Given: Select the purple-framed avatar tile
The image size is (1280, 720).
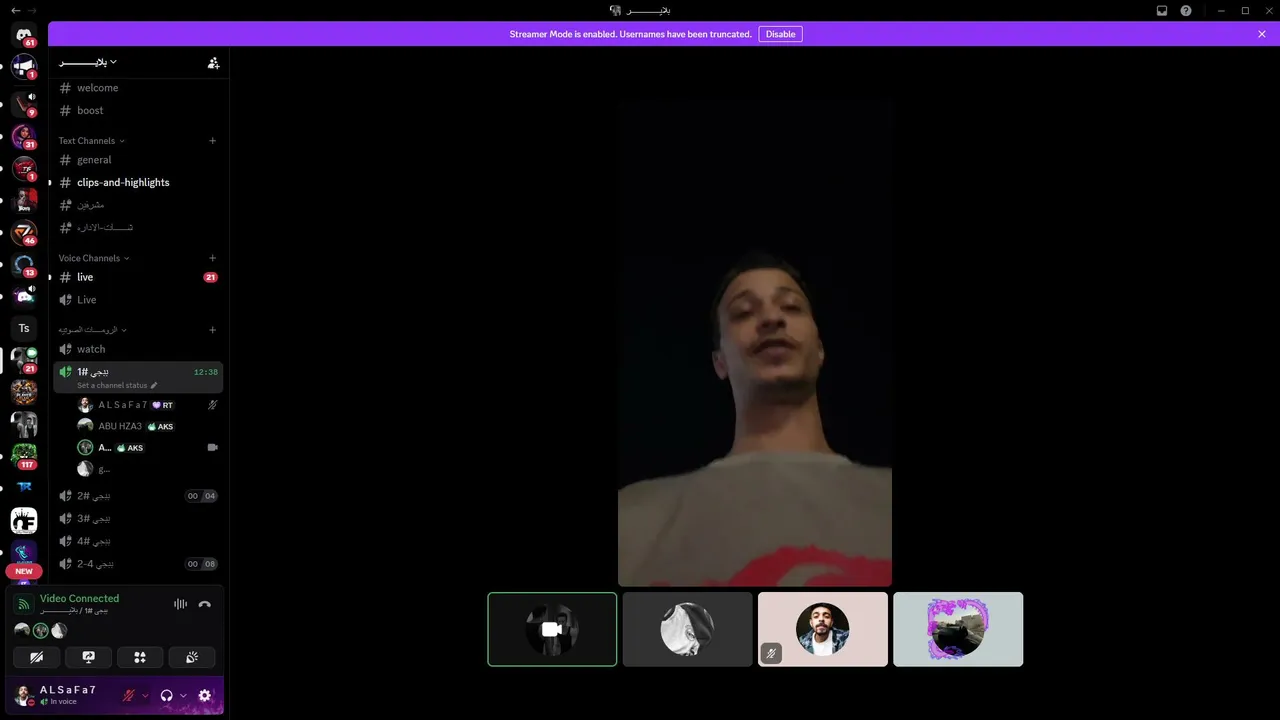Looking at the screenshot, I should click(x=958, y=629).
